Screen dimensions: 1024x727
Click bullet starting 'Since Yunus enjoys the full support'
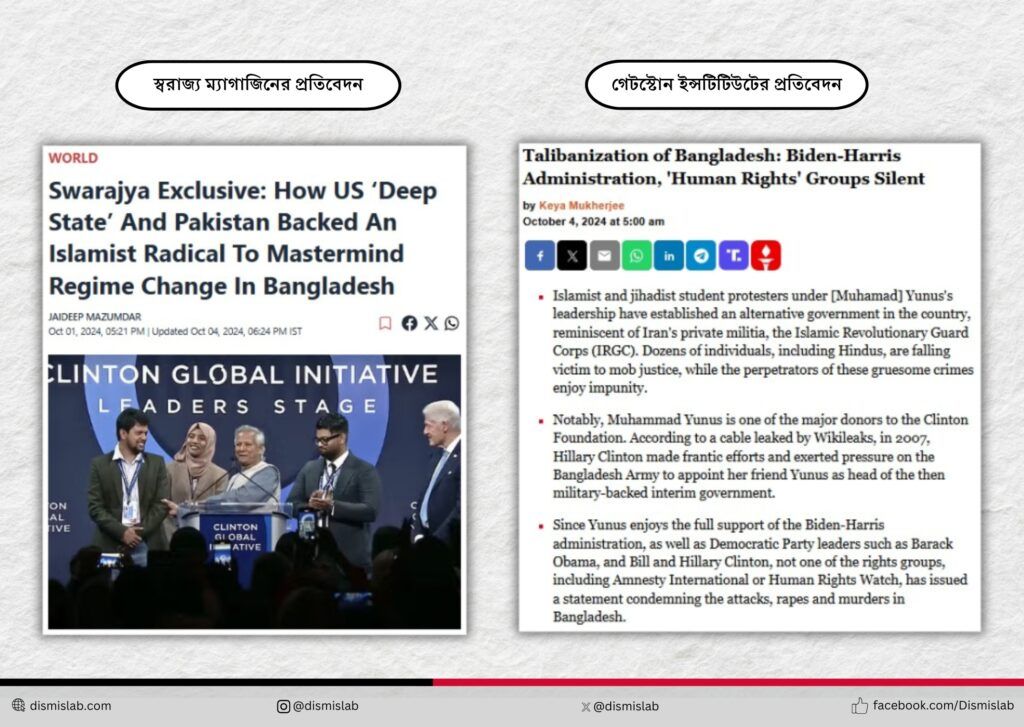[x=760, y=570]
